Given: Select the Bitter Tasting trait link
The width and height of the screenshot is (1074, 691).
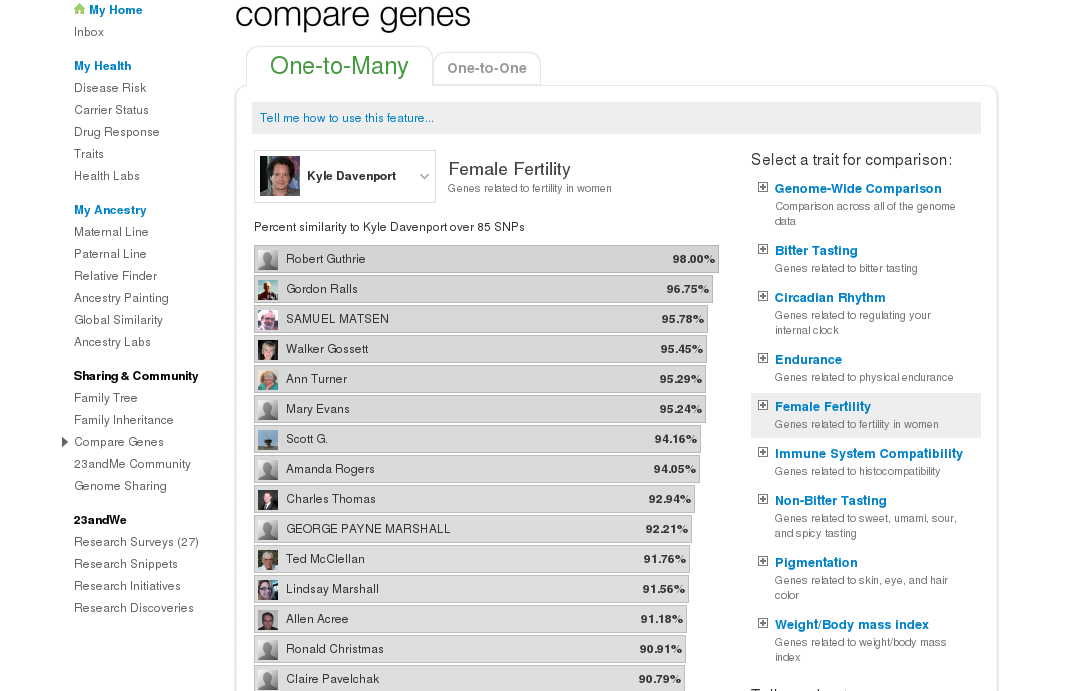Looking at the screenshot, I should click(x=816, y=251).
